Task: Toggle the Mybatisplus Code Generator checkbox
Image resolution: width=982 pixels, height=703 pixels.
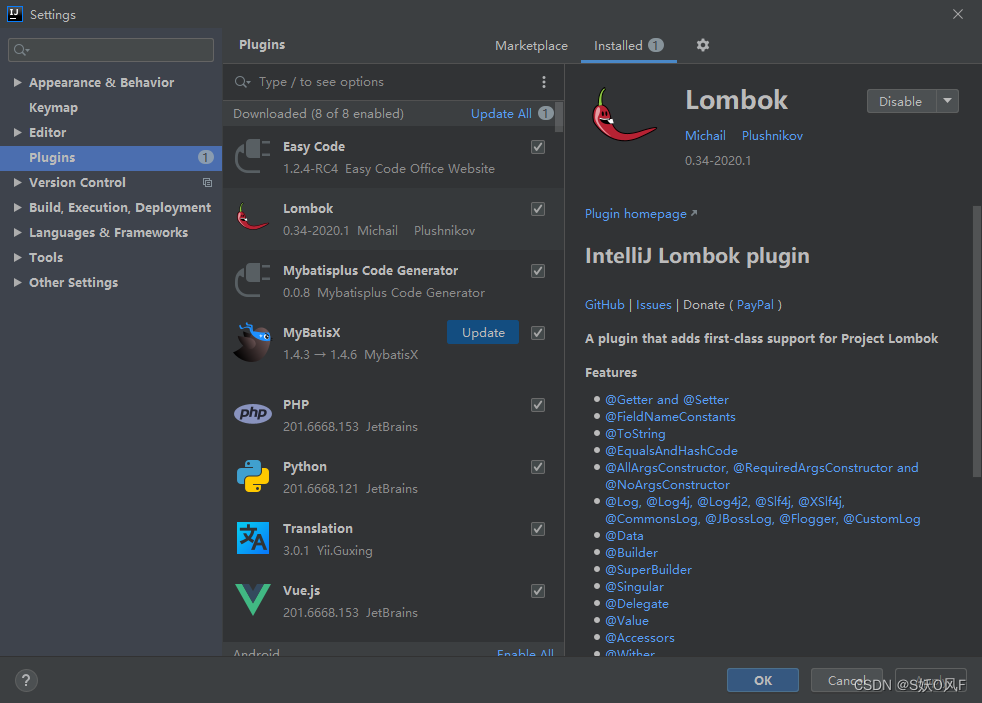Action: point(538,271)
